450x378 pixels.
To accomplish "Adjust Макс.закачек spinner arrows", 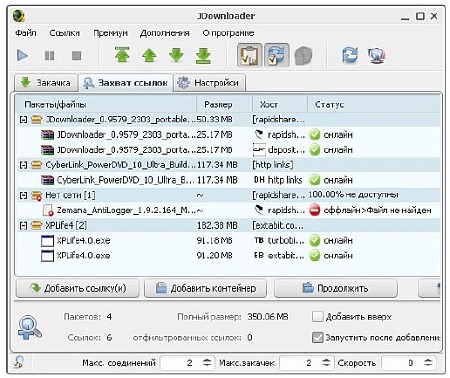I will (x=326, y=363).
